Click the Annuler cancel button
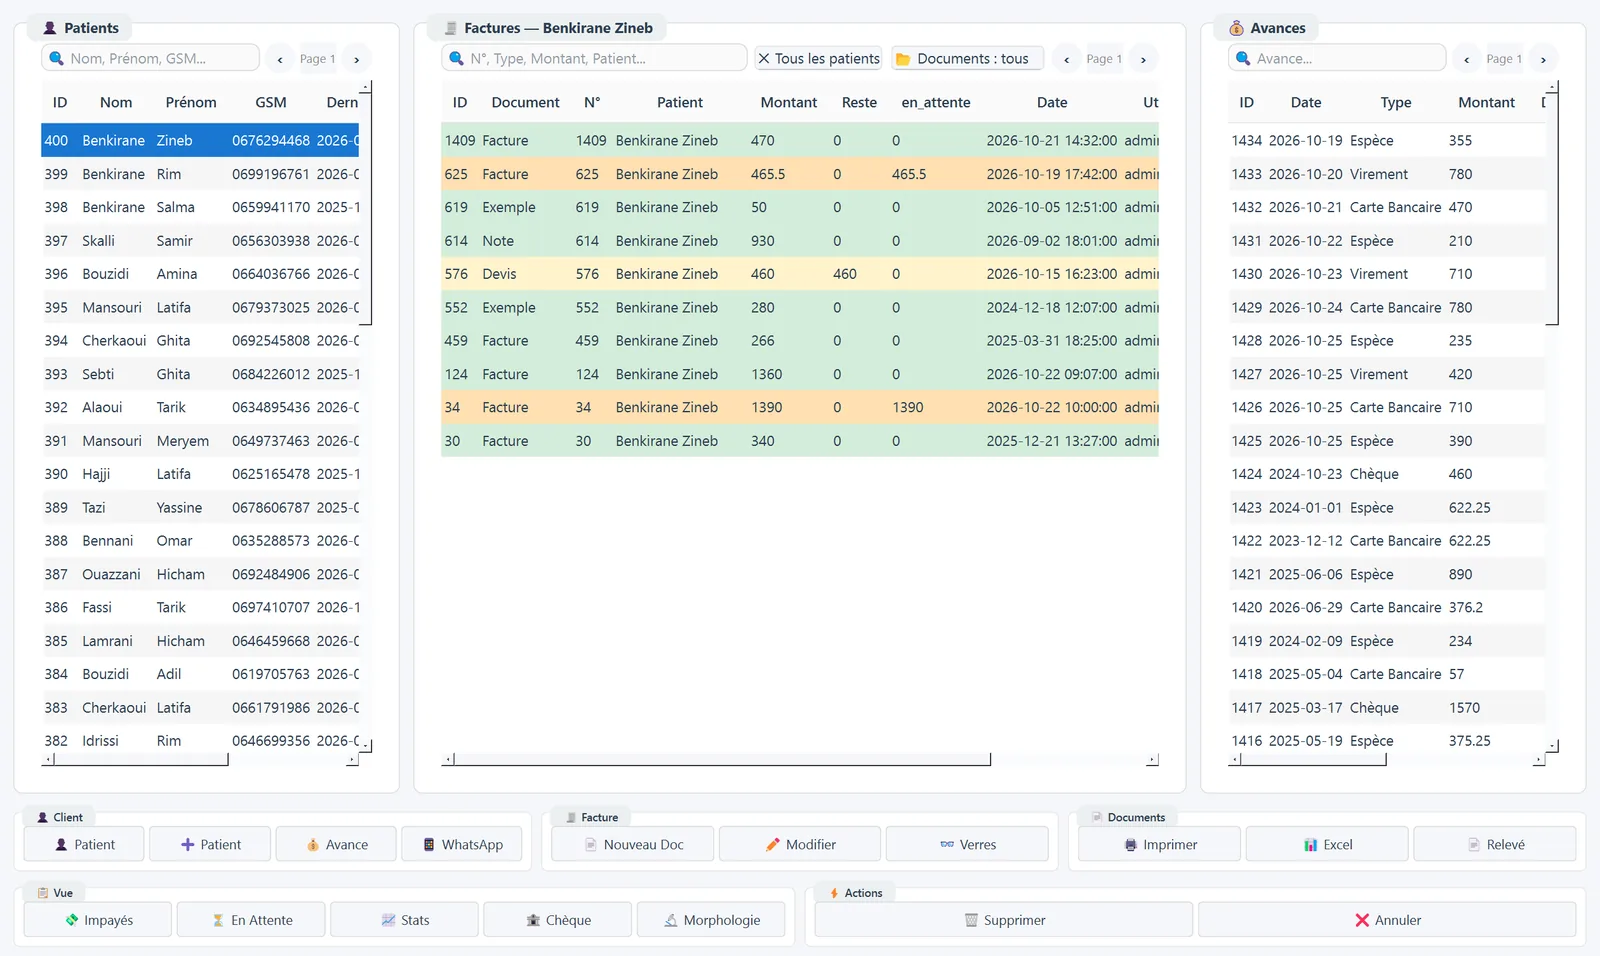This screenshot has width=1600, height=956. [x=1387, y=920]
